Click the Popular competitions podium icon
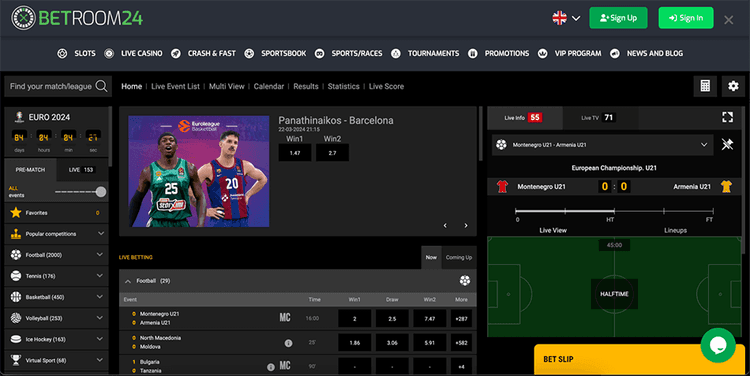Image resolution: width=750 pixels, height=376 pixels. 16,234
